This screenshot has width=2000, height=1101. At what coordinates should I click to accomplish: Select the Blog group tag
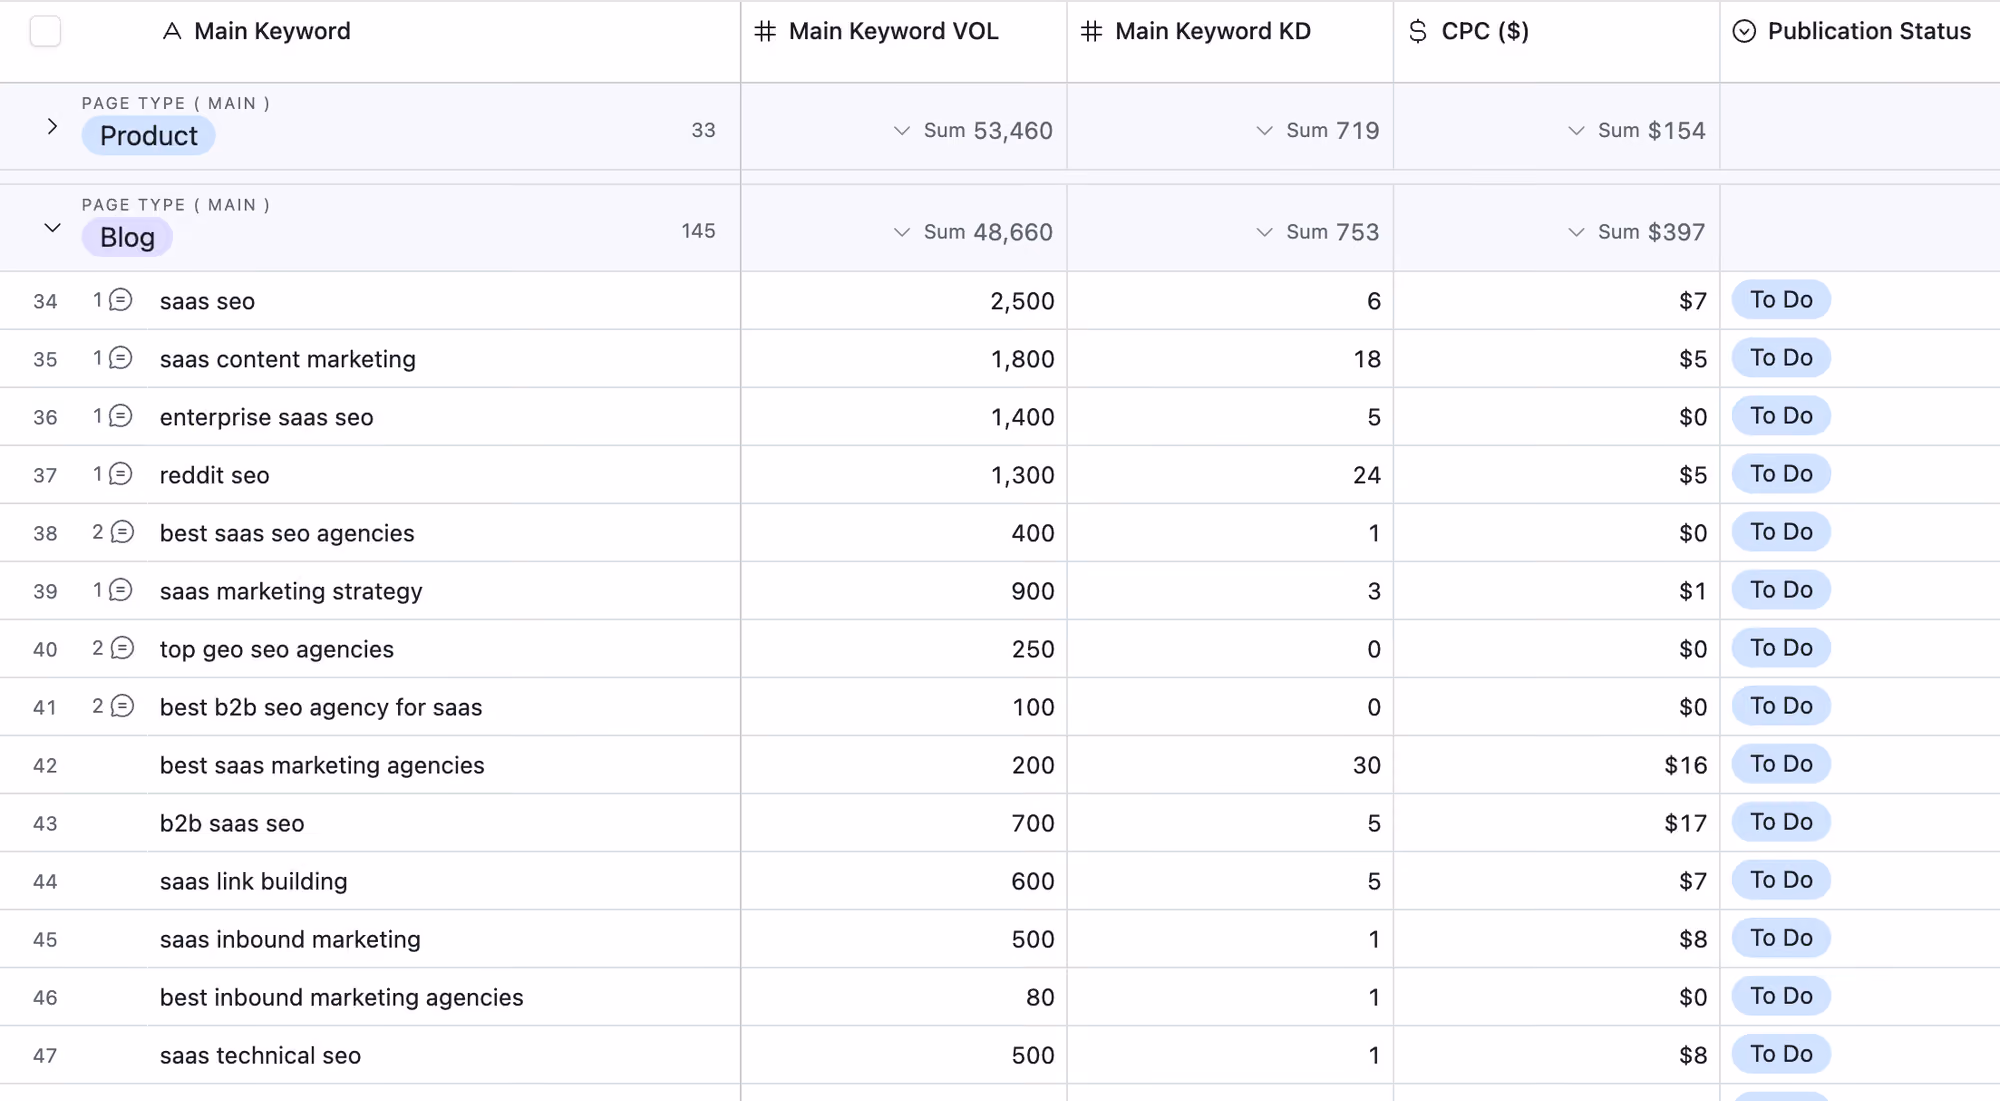(127, 237)
